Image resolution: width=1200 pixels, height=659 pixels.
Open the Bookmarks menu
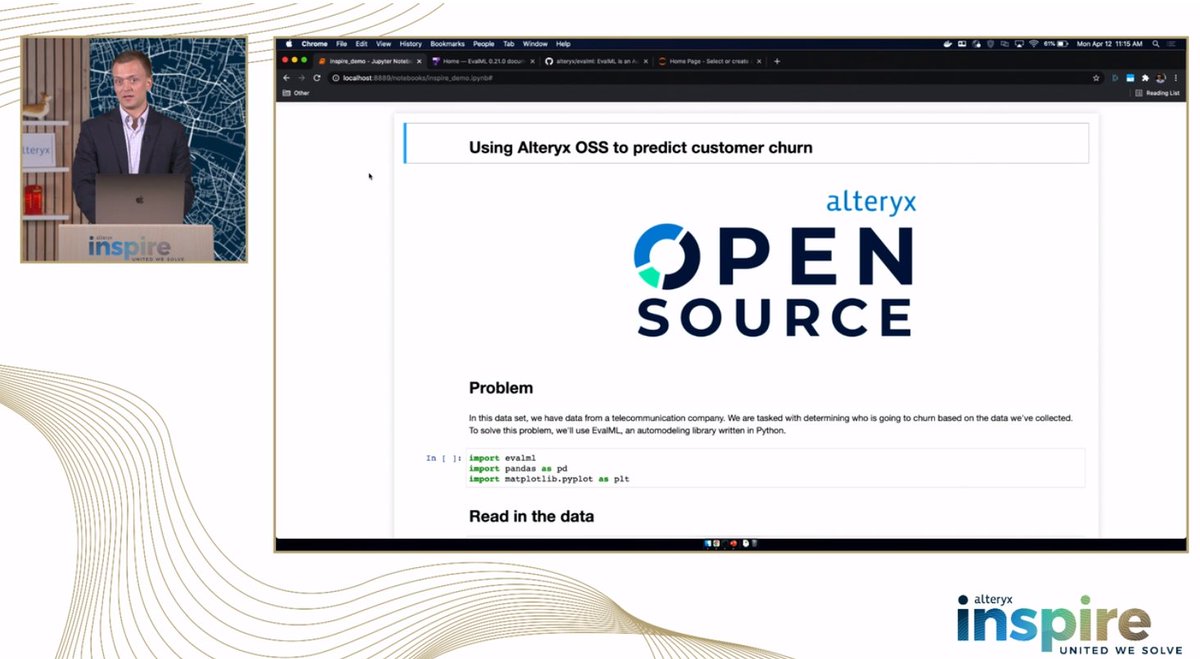(x=447, y=44)
